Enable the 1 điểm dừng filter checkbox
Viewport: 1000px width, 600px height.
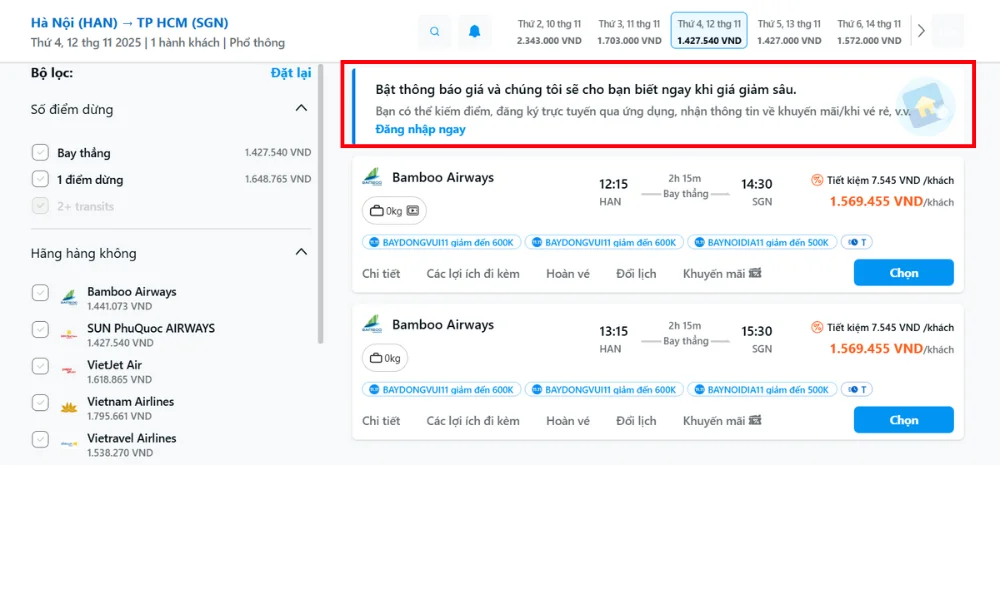point(40,180)
